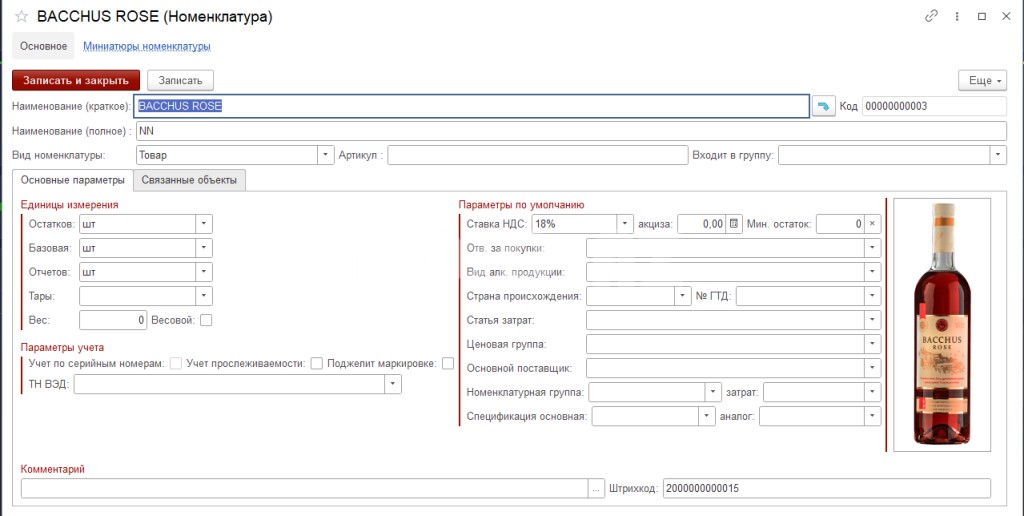Image resolution: width=1024 pixels, height=516 pixels.
Task: Click the Артикул input field
Action: pos(537,155)
